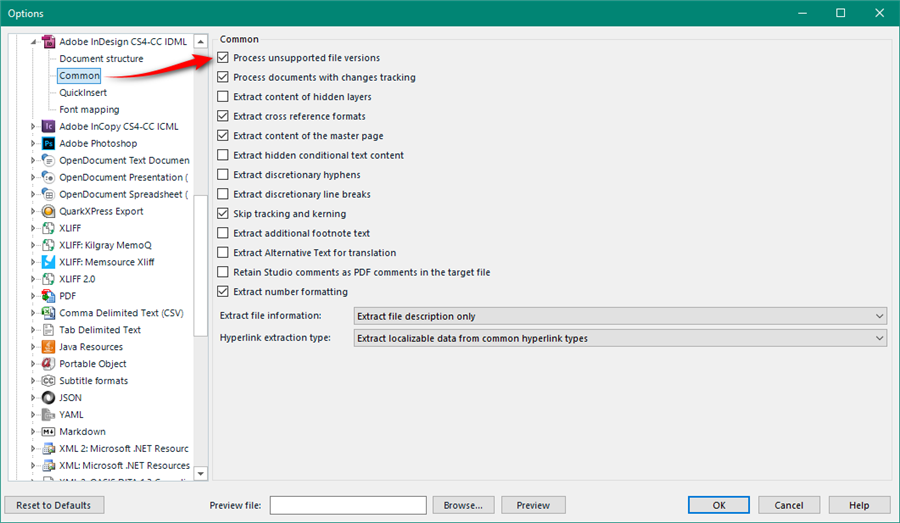Click the Adobe Photoshop file type icon
This screenshot has width=900, height=523.
coord(48,144)
